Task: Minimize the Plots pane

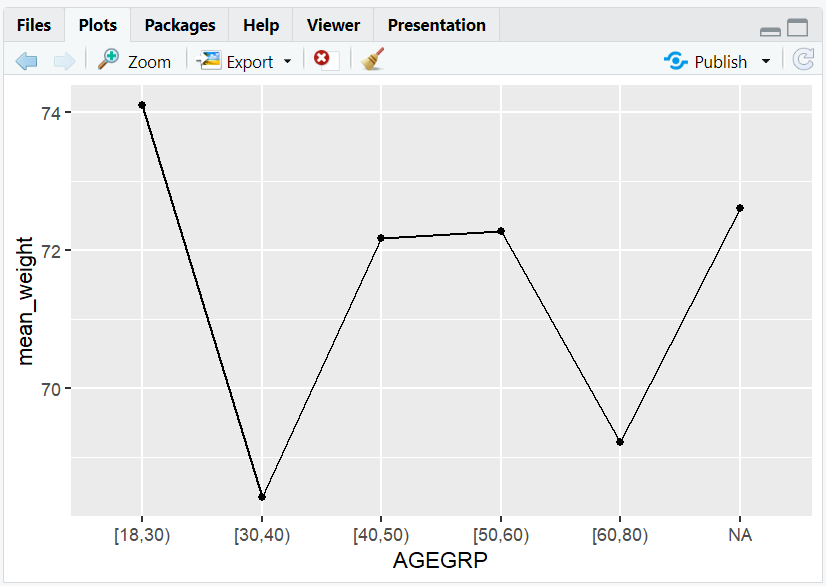Action: click(770, 30)
